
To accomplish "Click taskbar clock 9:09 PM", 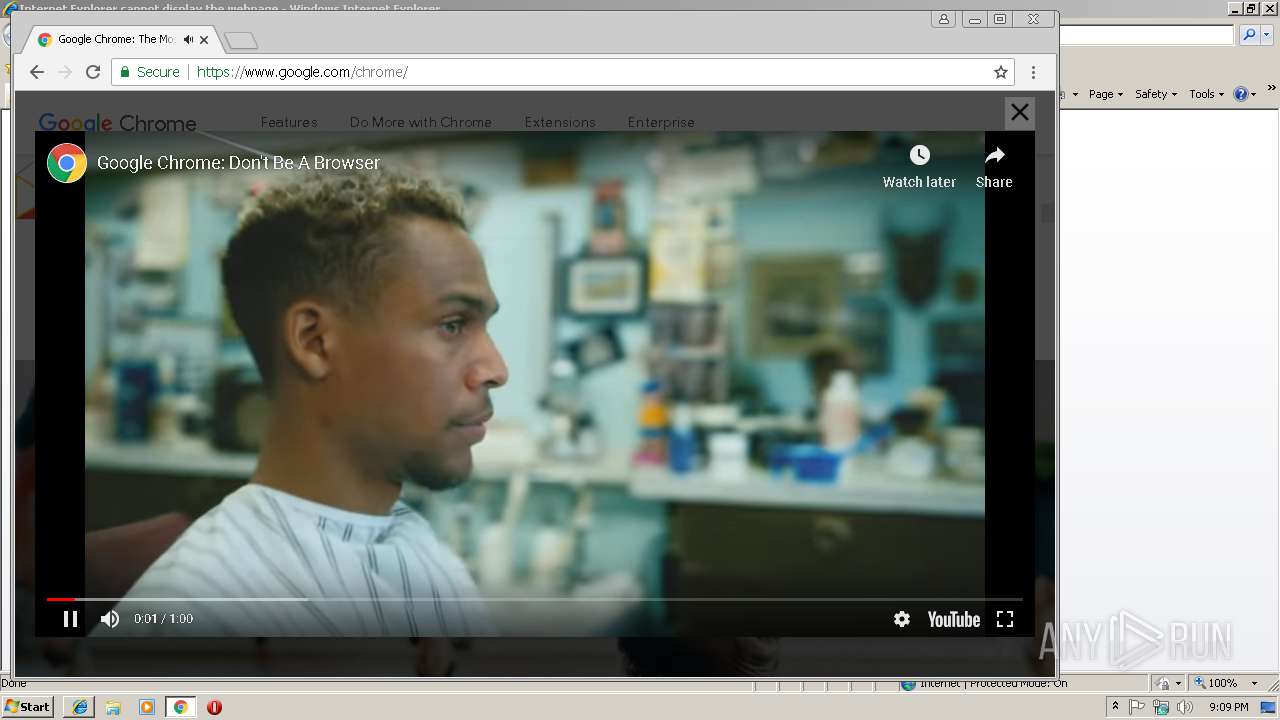I will 1229,707.
